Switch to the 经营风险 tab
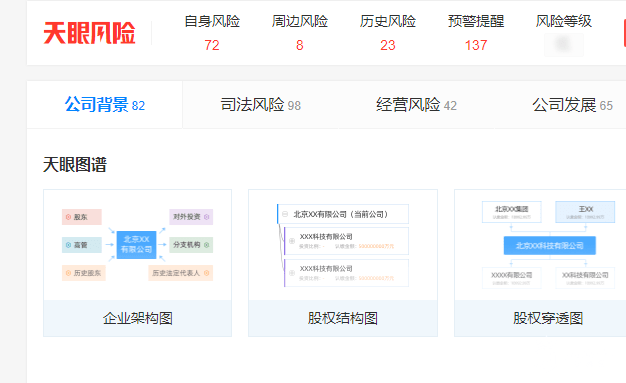The image size is (626, 383). 416,105
